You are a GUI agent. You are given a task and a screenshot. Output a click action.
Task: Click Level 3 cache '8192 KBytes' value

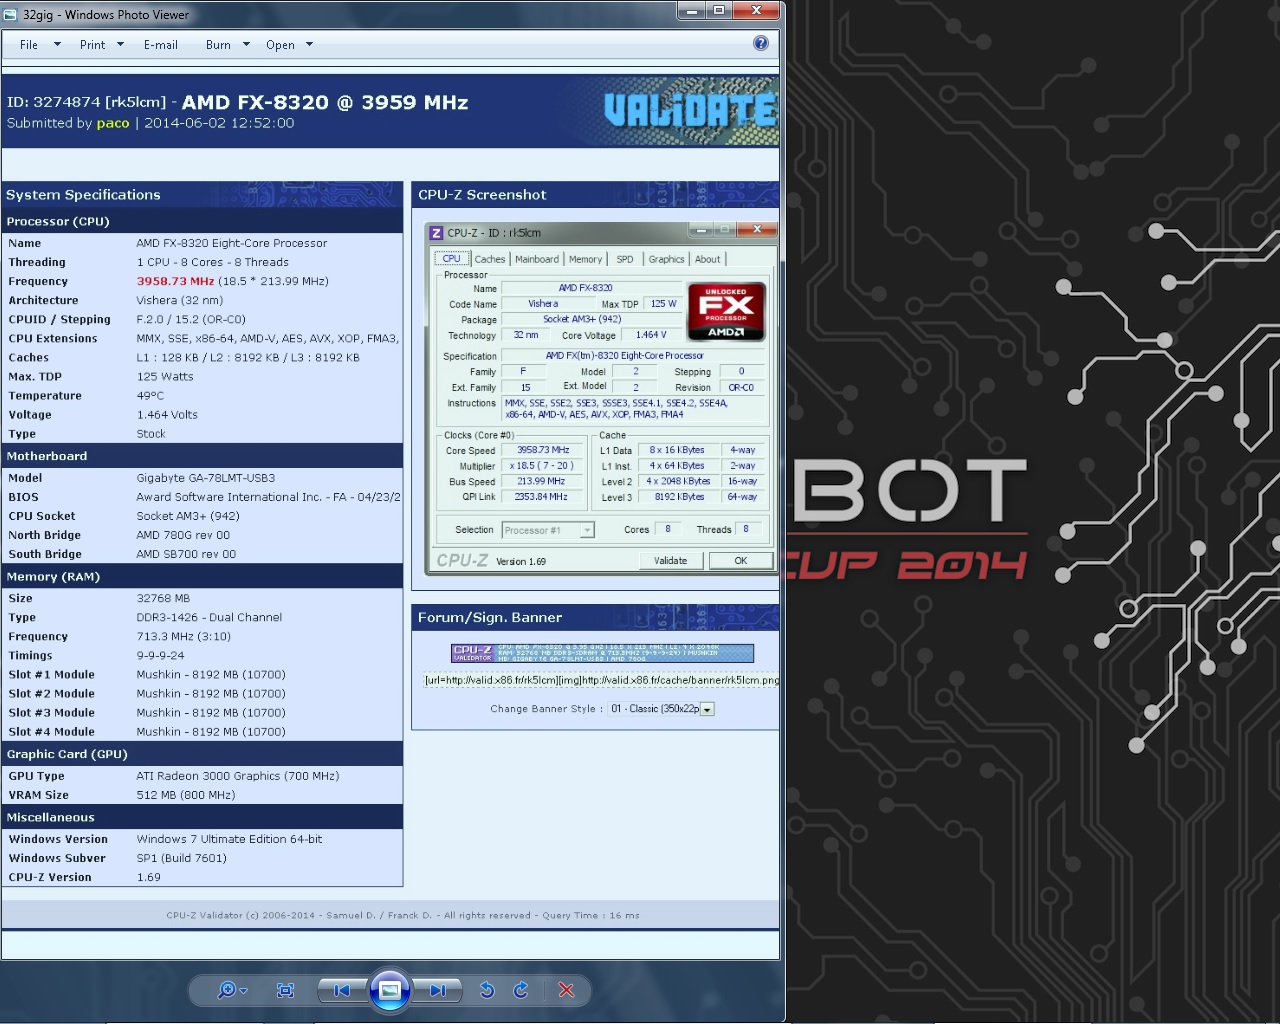click(679, 497)
